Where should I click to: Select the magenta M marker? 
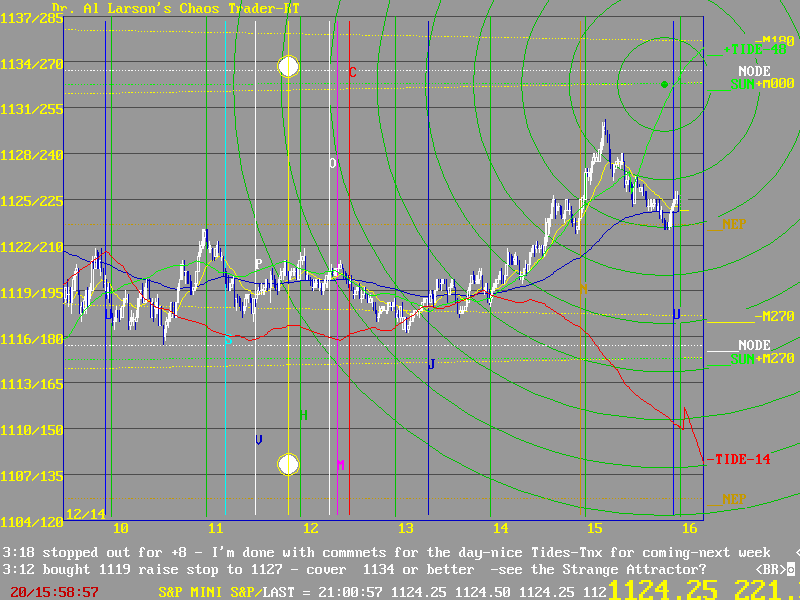tap(340, 465)
